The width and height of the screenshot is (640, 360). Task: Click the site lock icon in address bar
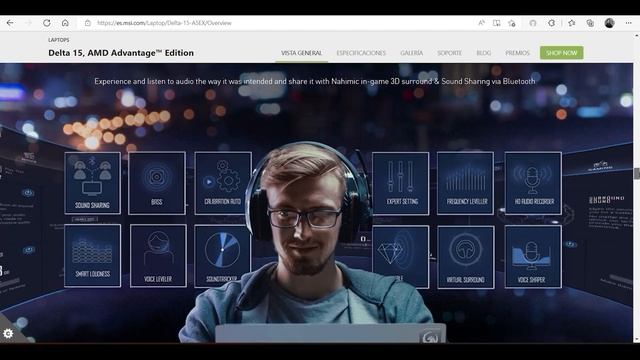click(x=87, y=23)
